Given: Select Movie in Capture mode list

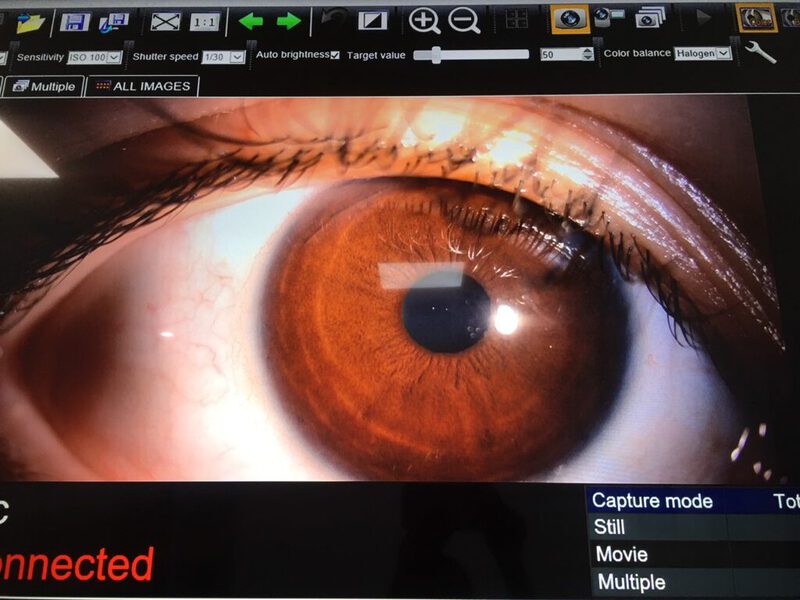Looking at the screenshot, I should click(622, 554).
